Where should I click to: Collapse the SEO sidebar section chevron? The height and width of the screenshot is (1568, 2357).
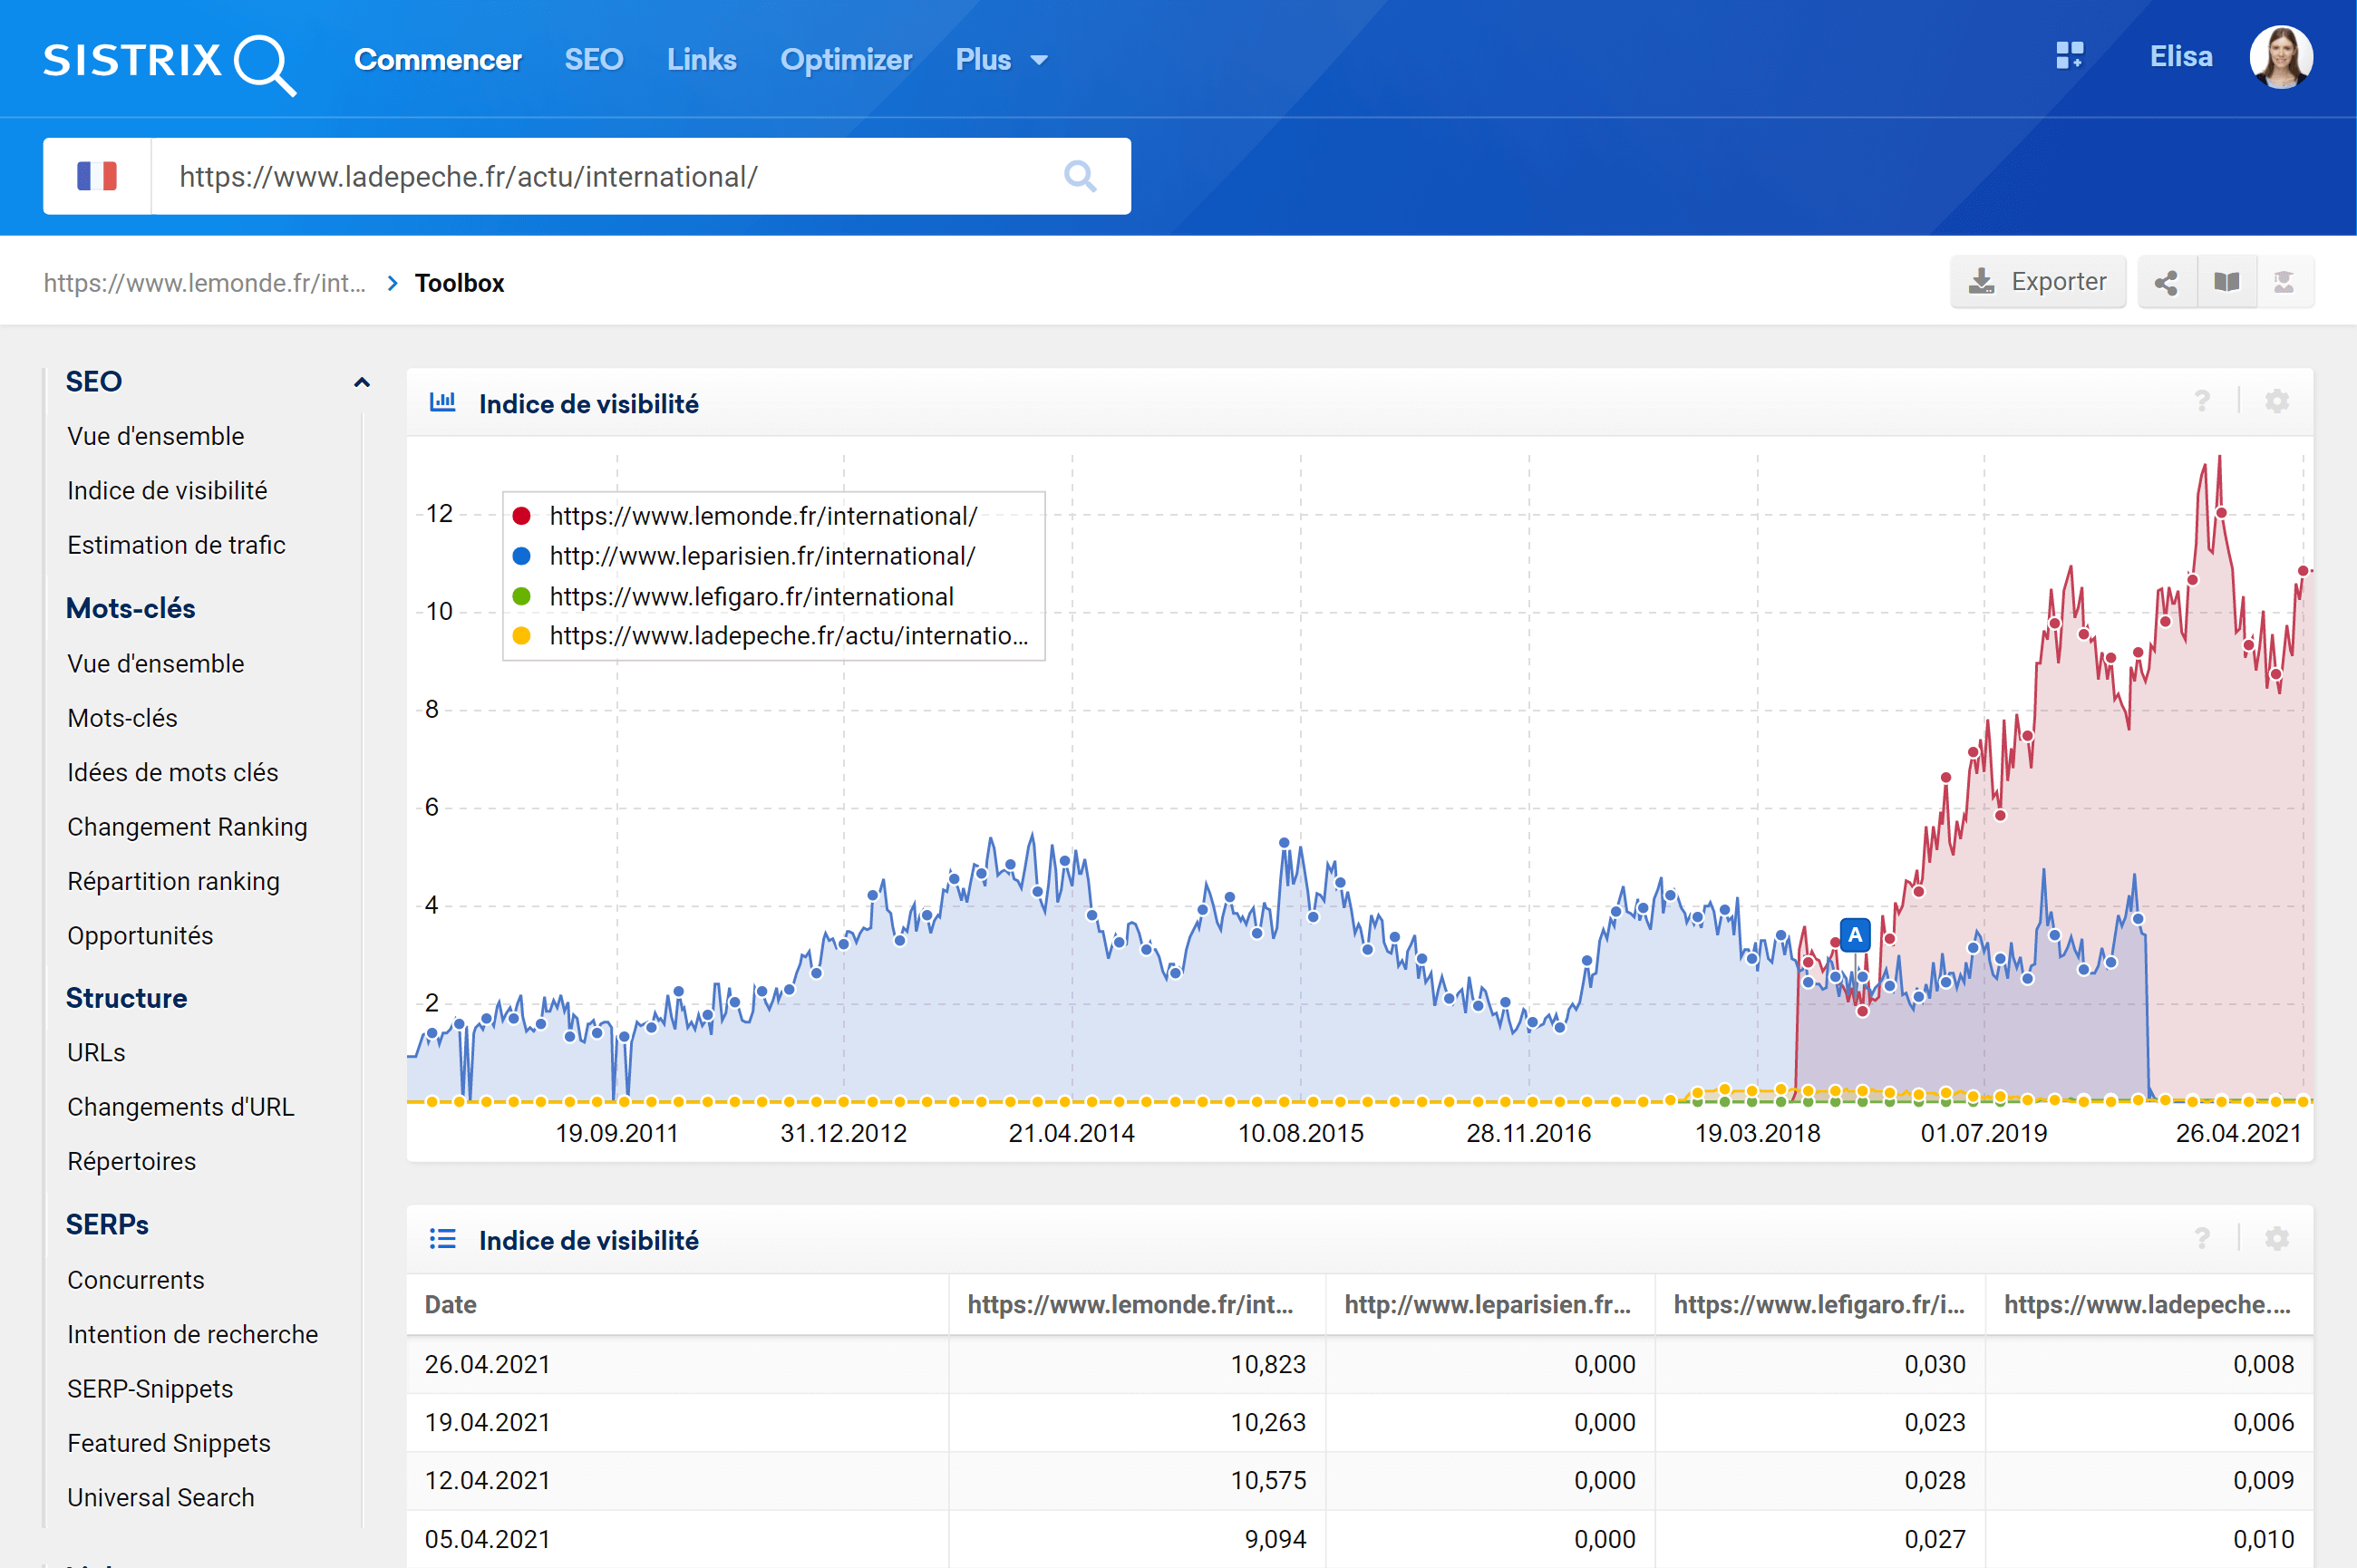362,382
